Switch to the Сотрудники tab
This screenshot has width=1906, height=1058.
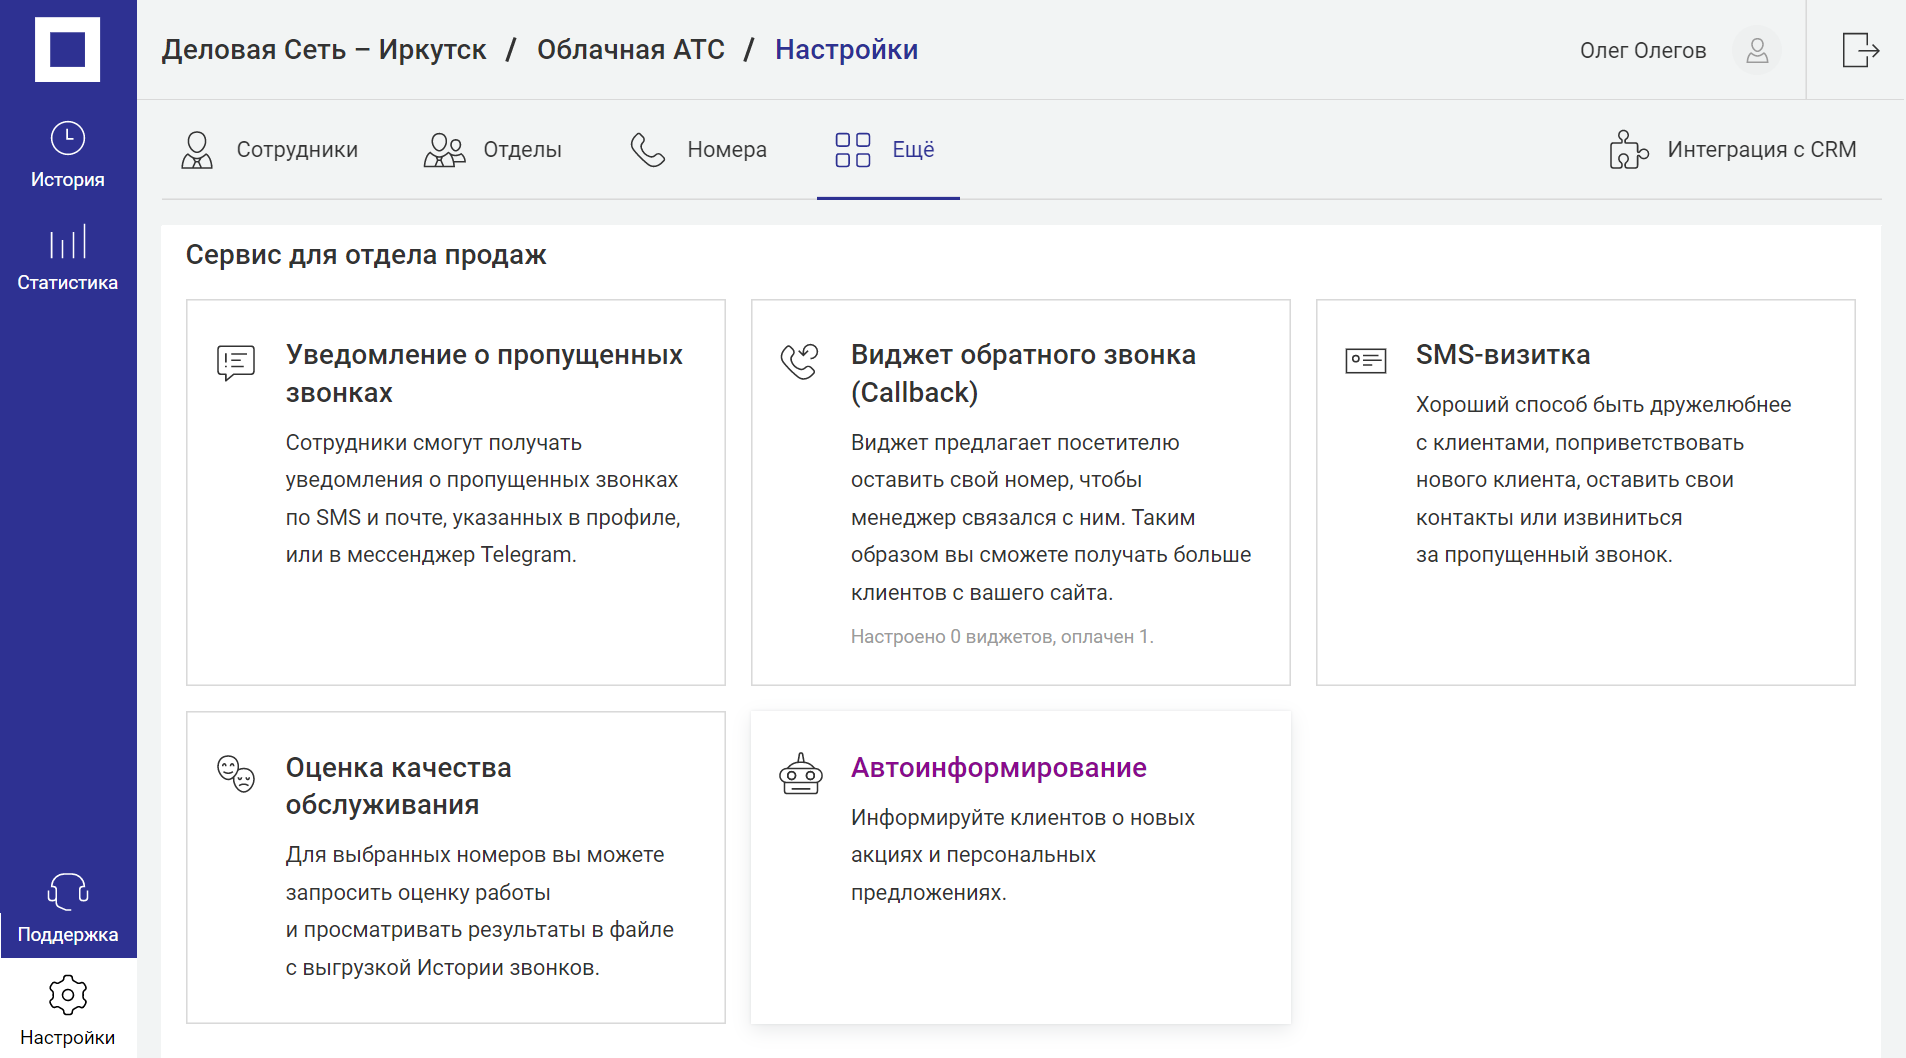tap(270, 150)
